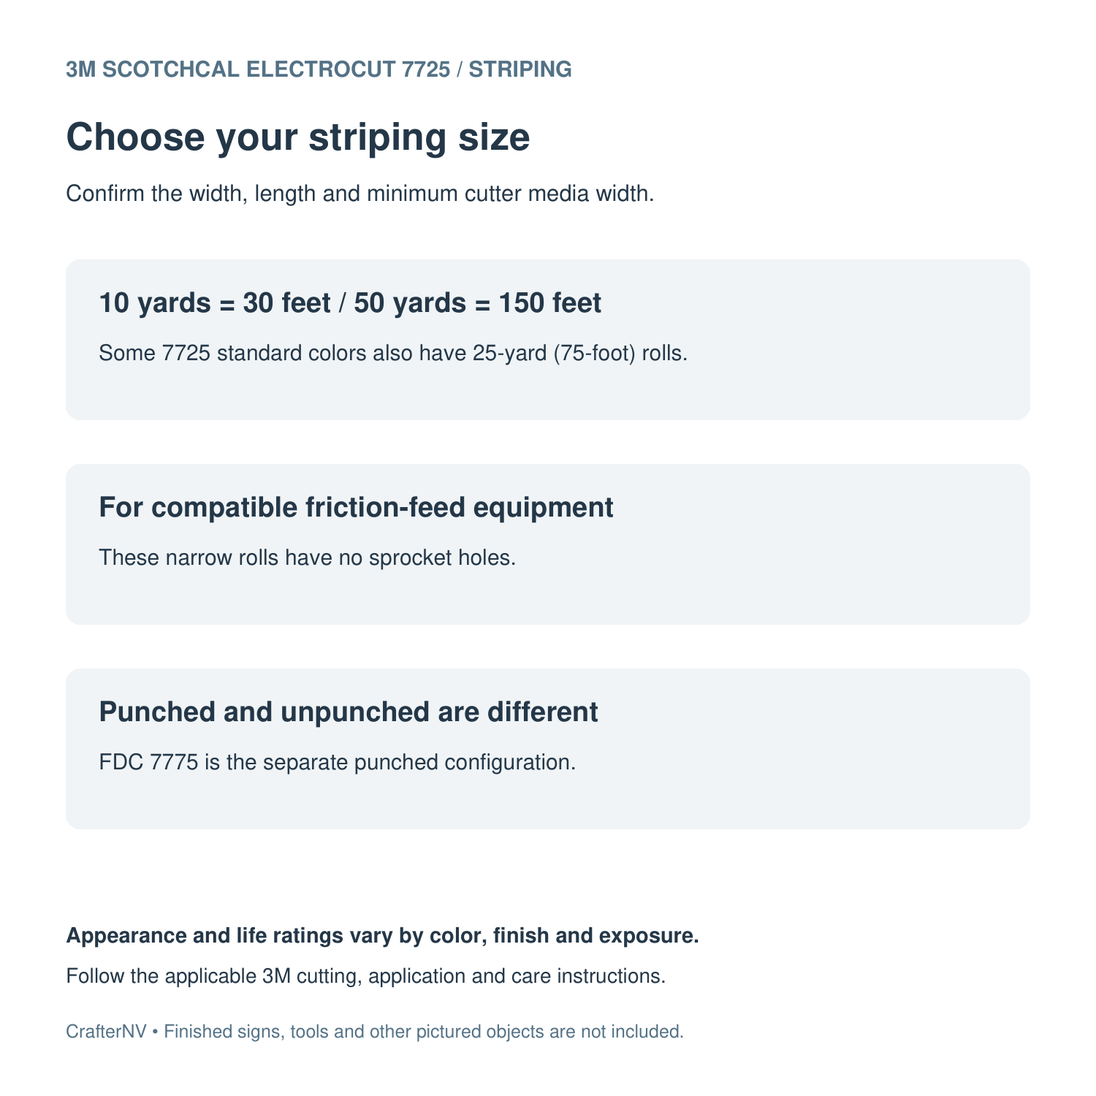Open the 'Punched and unpunched are different' card
The width and height of the screenshot is (1096, 1096).
tap(547, 749)
